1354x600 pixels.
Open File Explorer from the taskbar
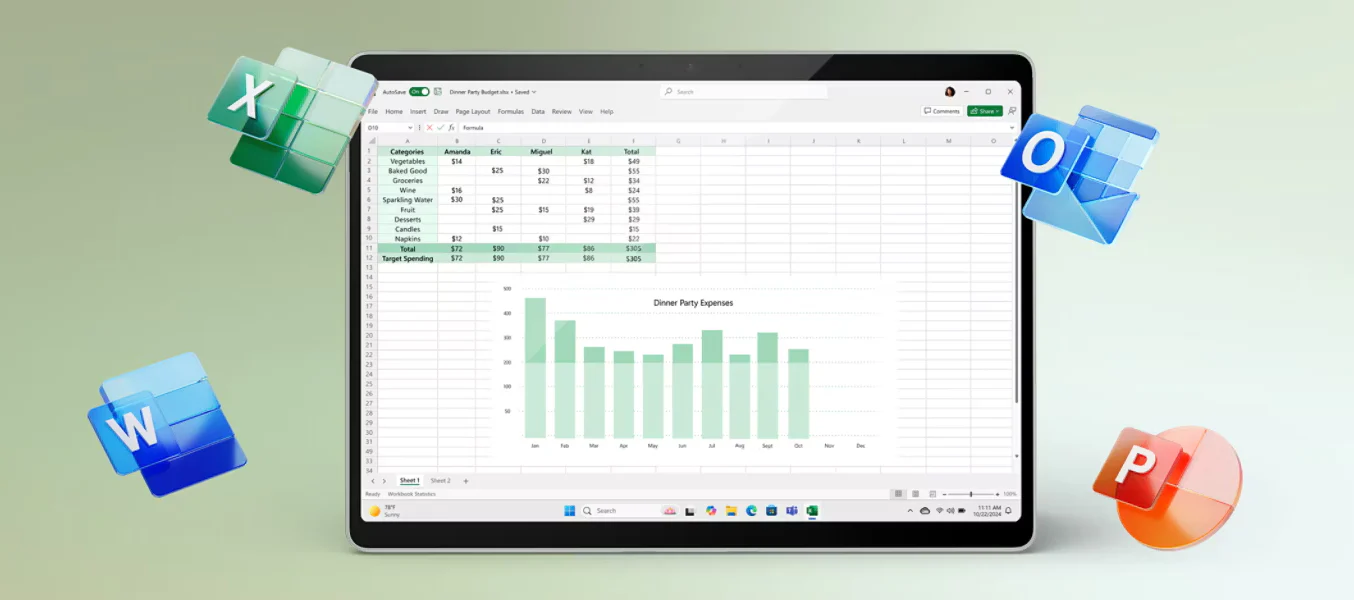coord(731,511)
